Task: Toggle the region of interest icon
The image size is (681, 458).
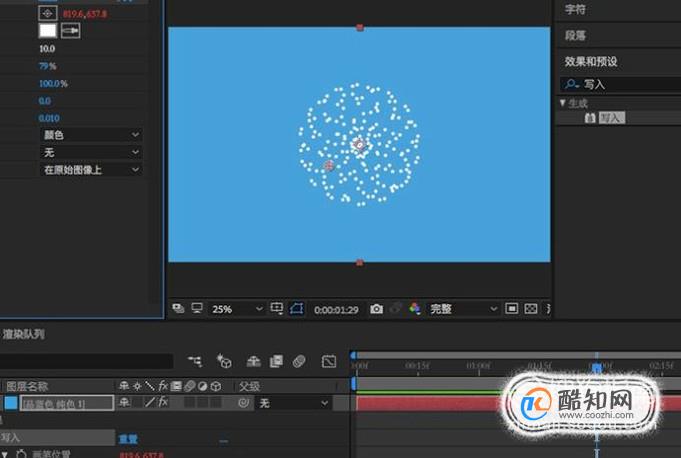Action: click(512, 309)
